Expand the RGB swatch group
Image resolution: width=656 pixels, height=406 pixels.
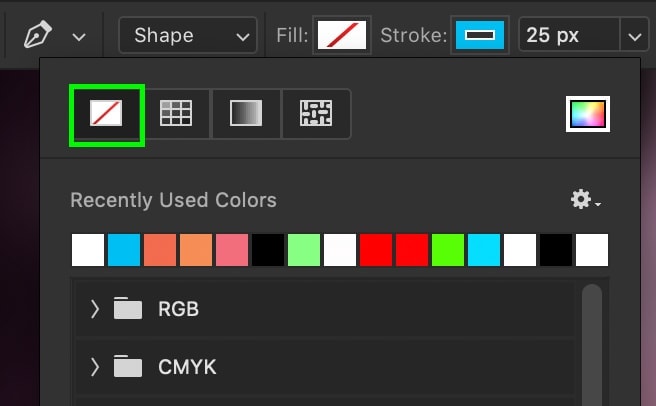[95, 309]
